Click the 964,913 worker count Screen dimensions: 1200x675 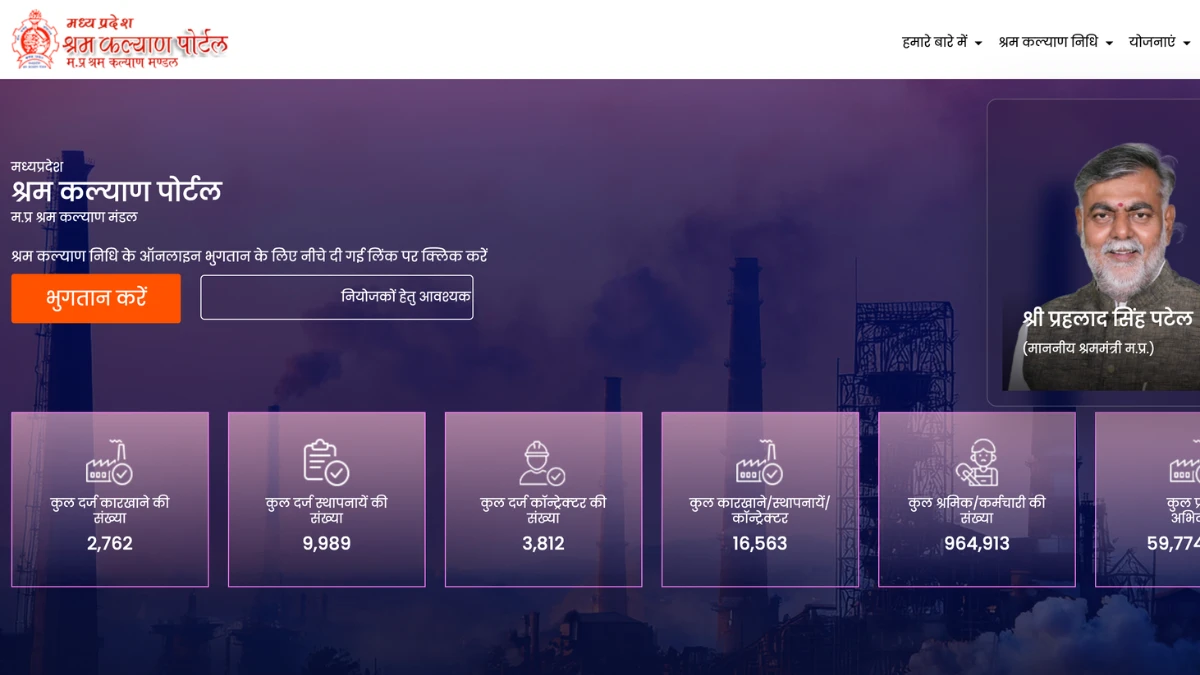(x=976, y=544)
